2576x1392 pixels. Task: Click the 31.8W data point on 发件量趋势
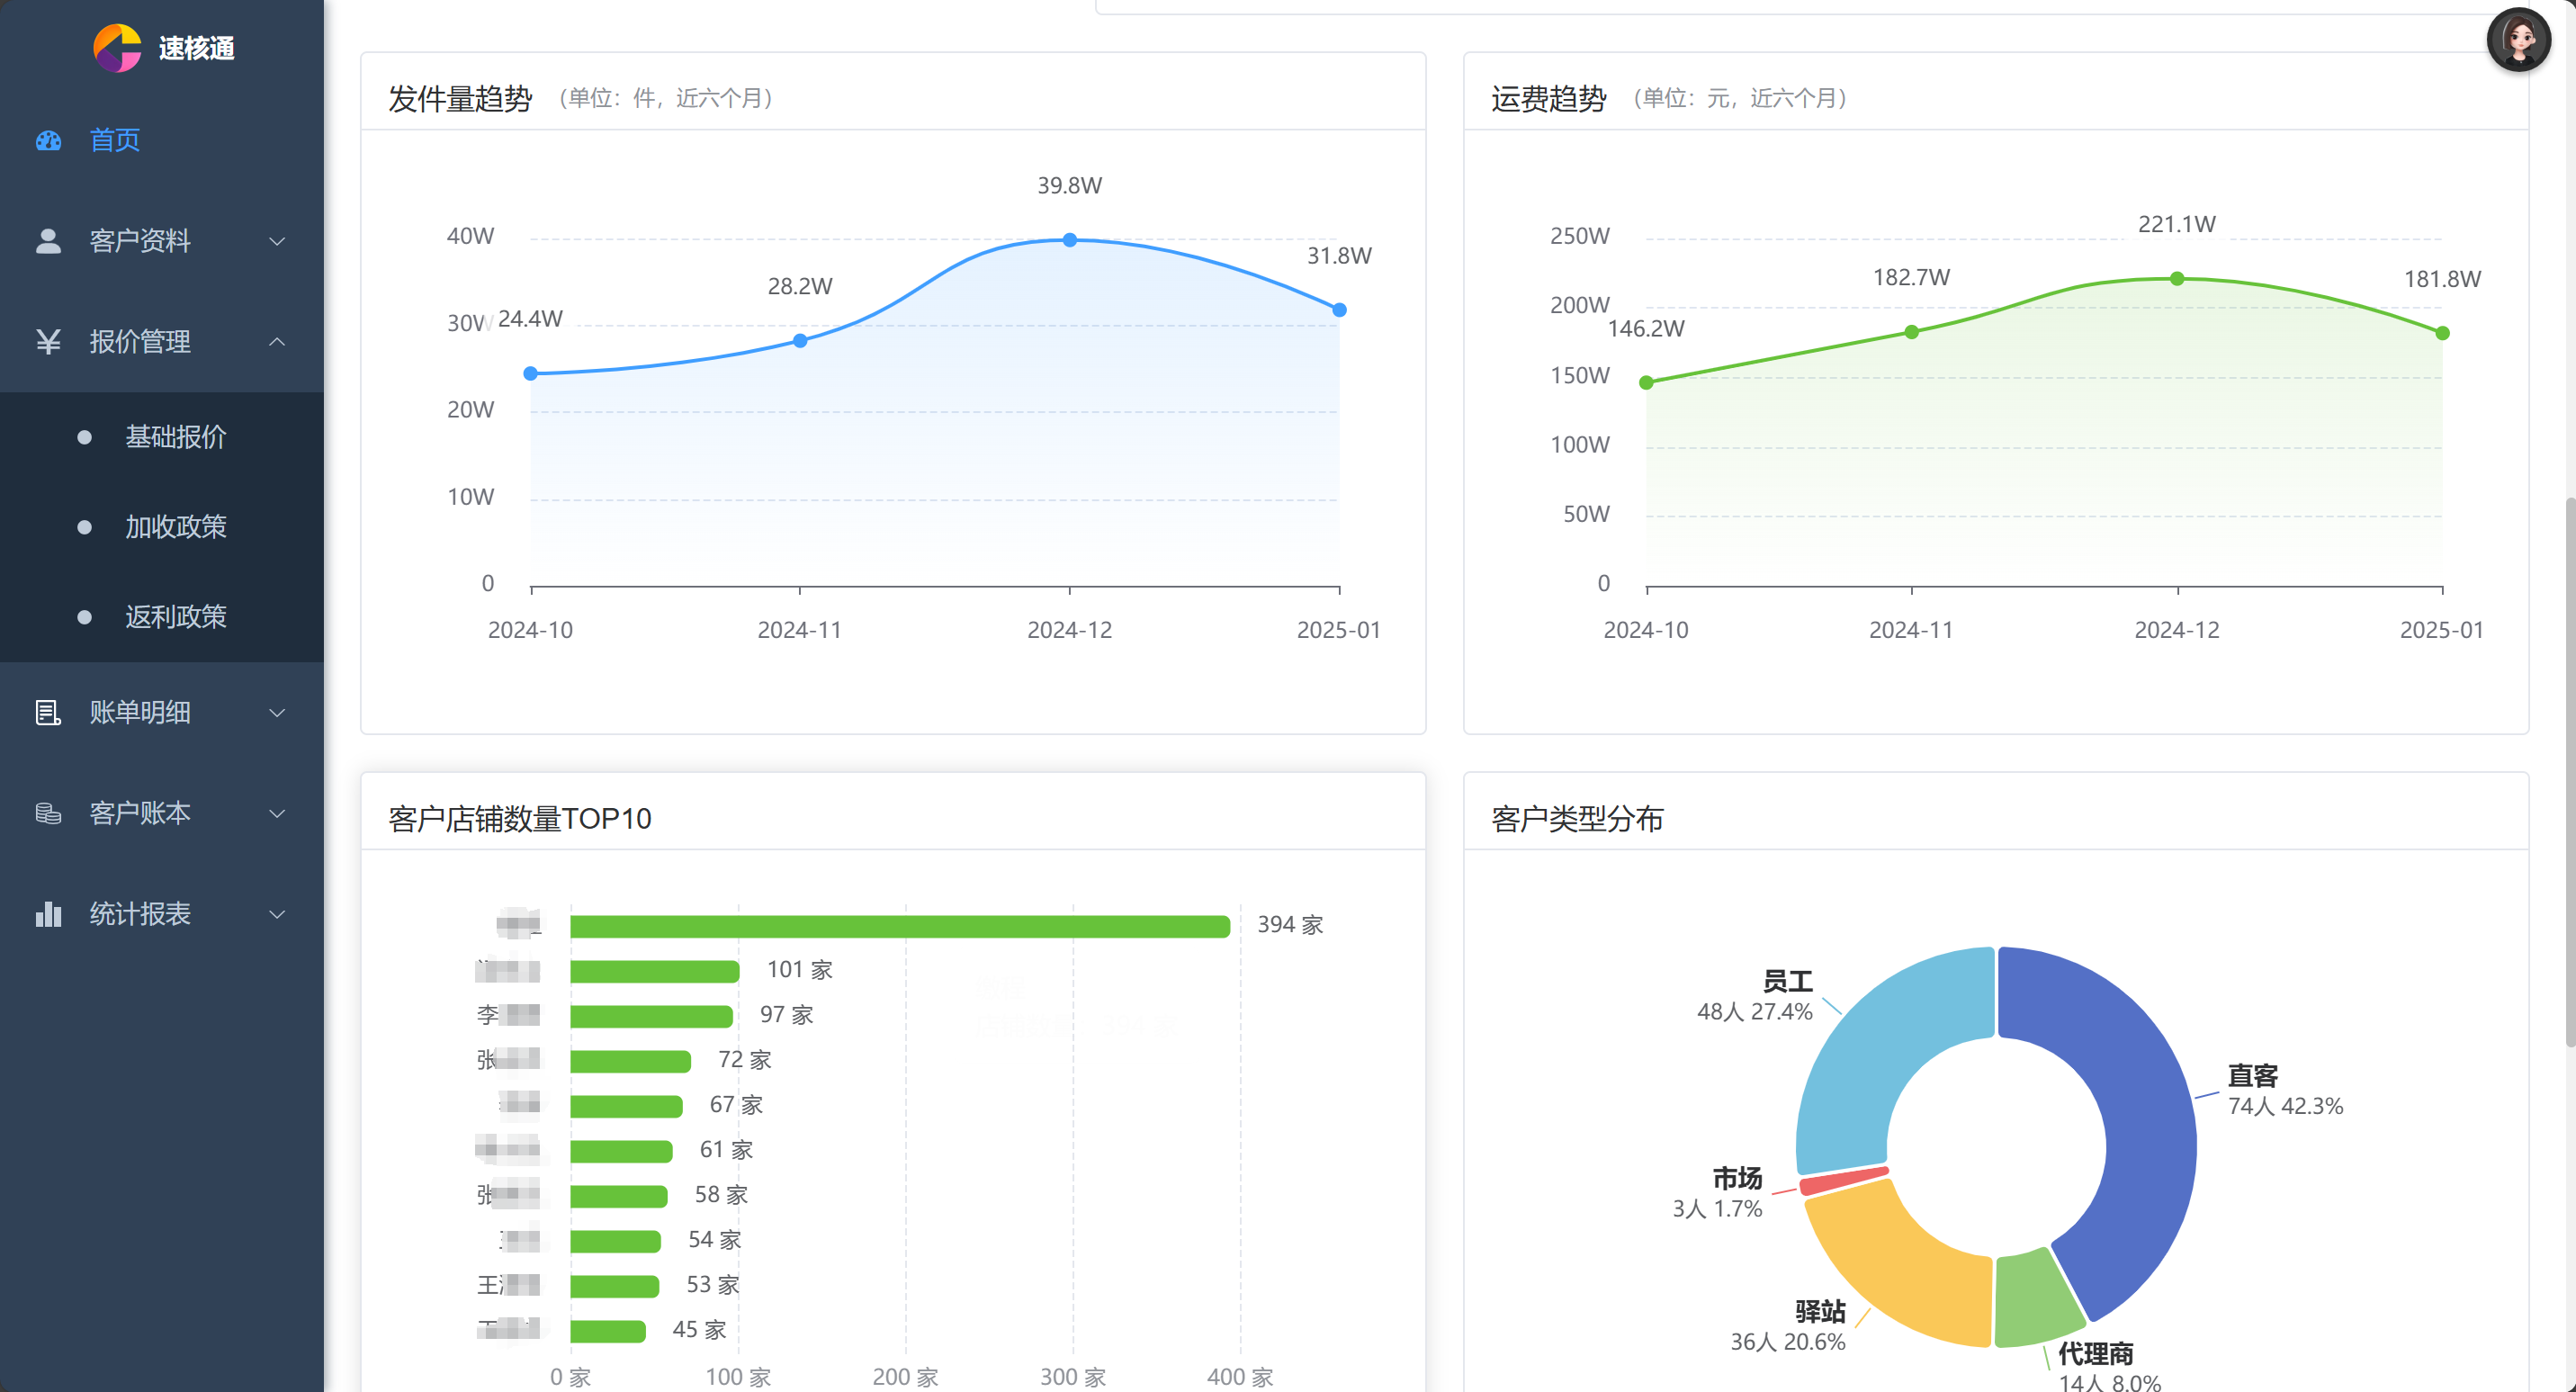coord(1339,310)
